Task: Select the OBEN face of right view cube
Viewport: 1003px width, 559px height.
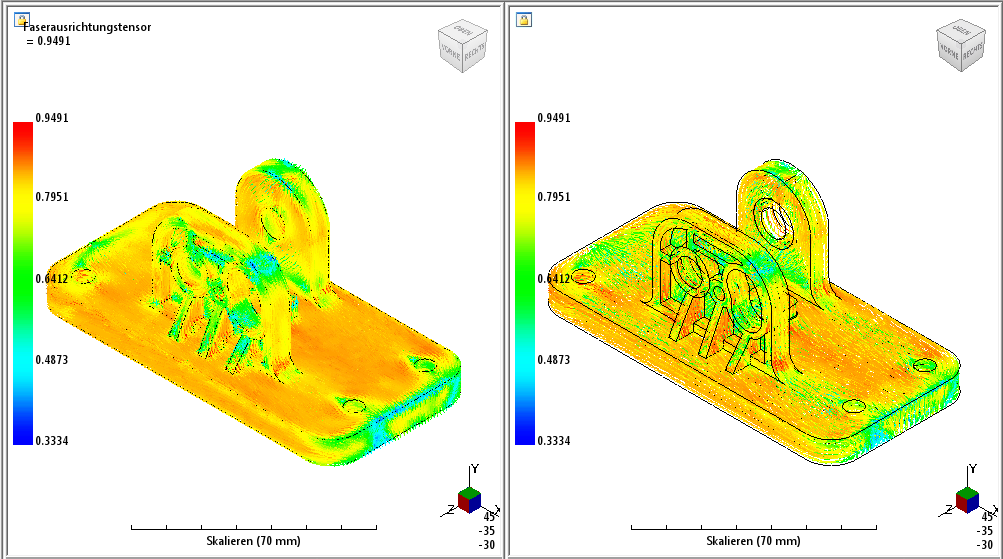Action: point(961,29)
